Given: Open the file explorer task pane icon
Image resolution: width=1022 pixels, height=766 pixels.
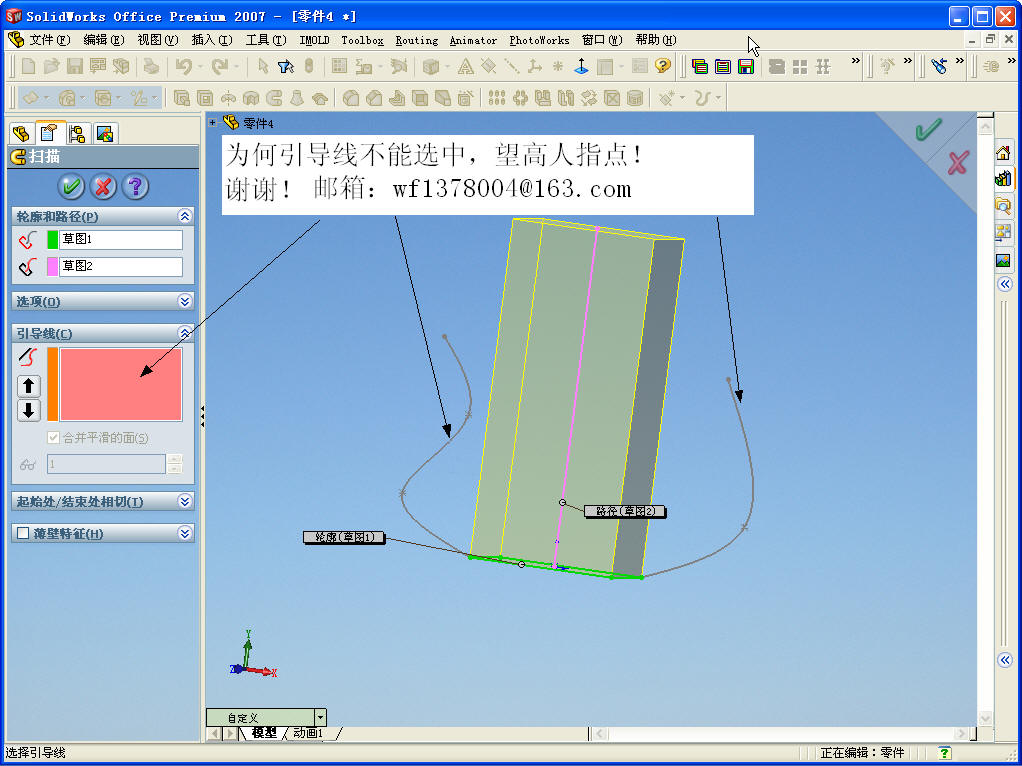Looking at the screenshot, I should pyautogui.click(x=1004, y=206).
